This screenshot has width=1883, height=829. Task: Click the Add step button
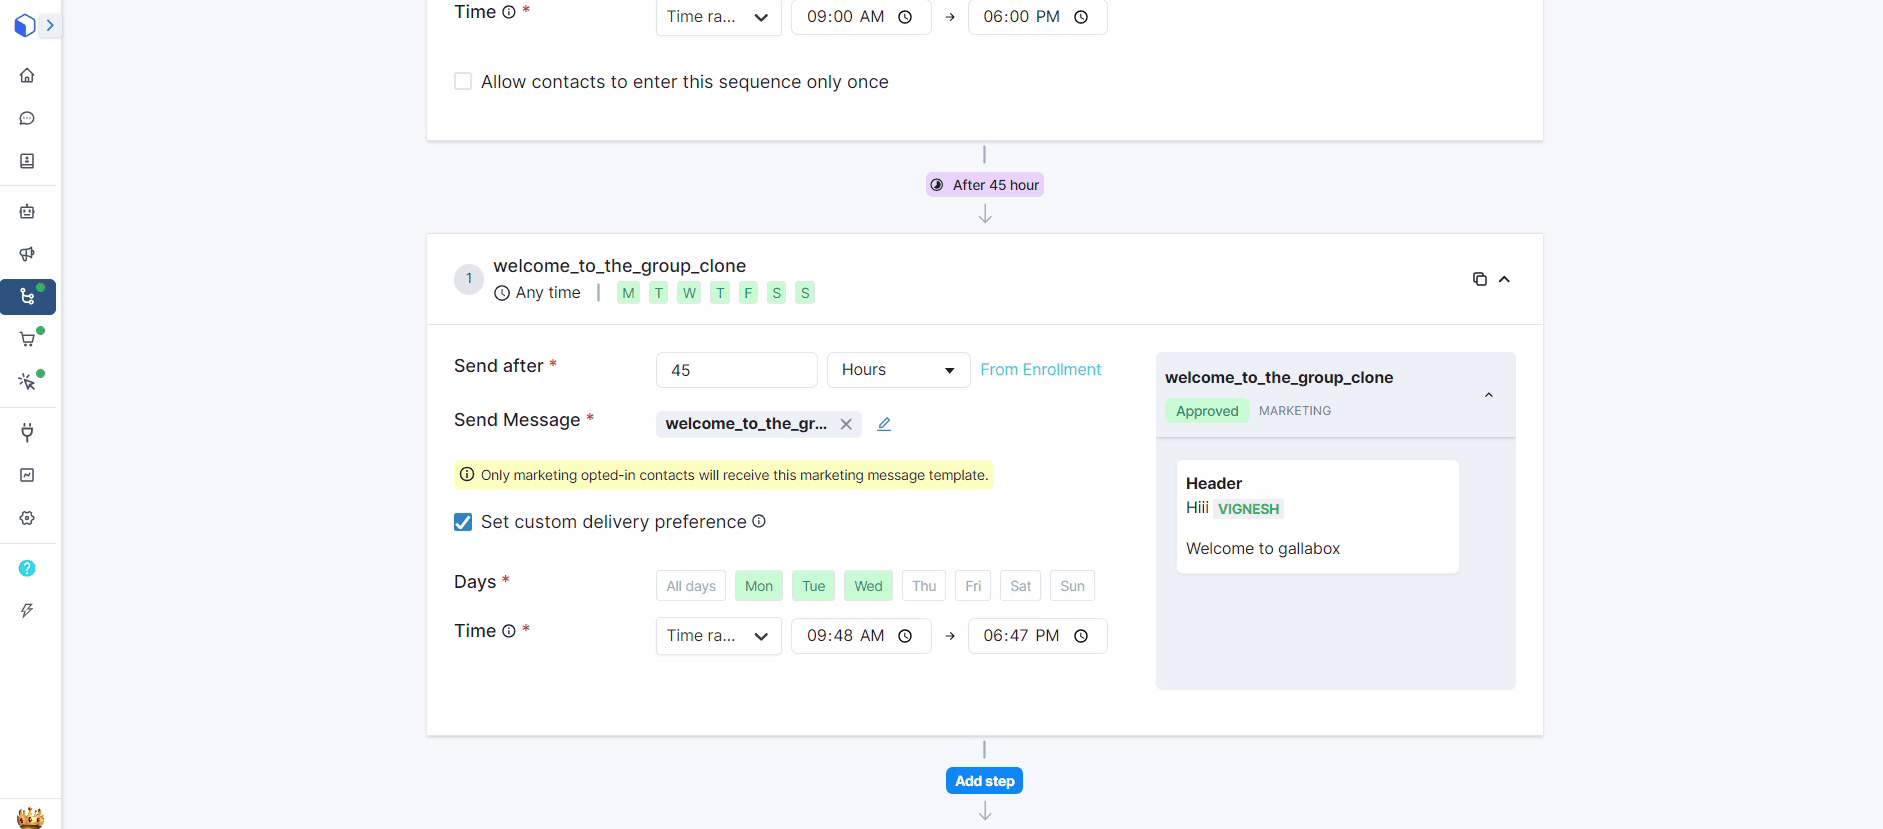click(984, 781)
